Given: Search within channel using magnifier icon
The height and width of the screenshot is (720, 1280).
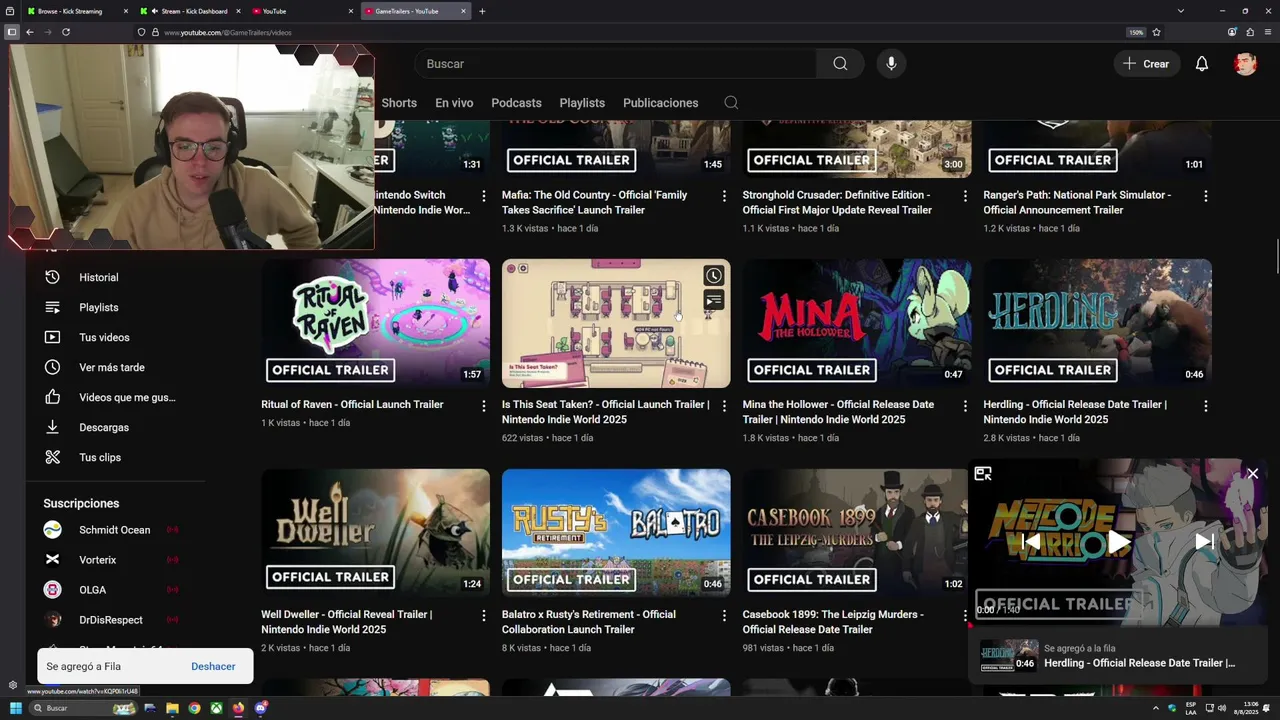Looking at the screenshot, I should (x=731, y=103).
